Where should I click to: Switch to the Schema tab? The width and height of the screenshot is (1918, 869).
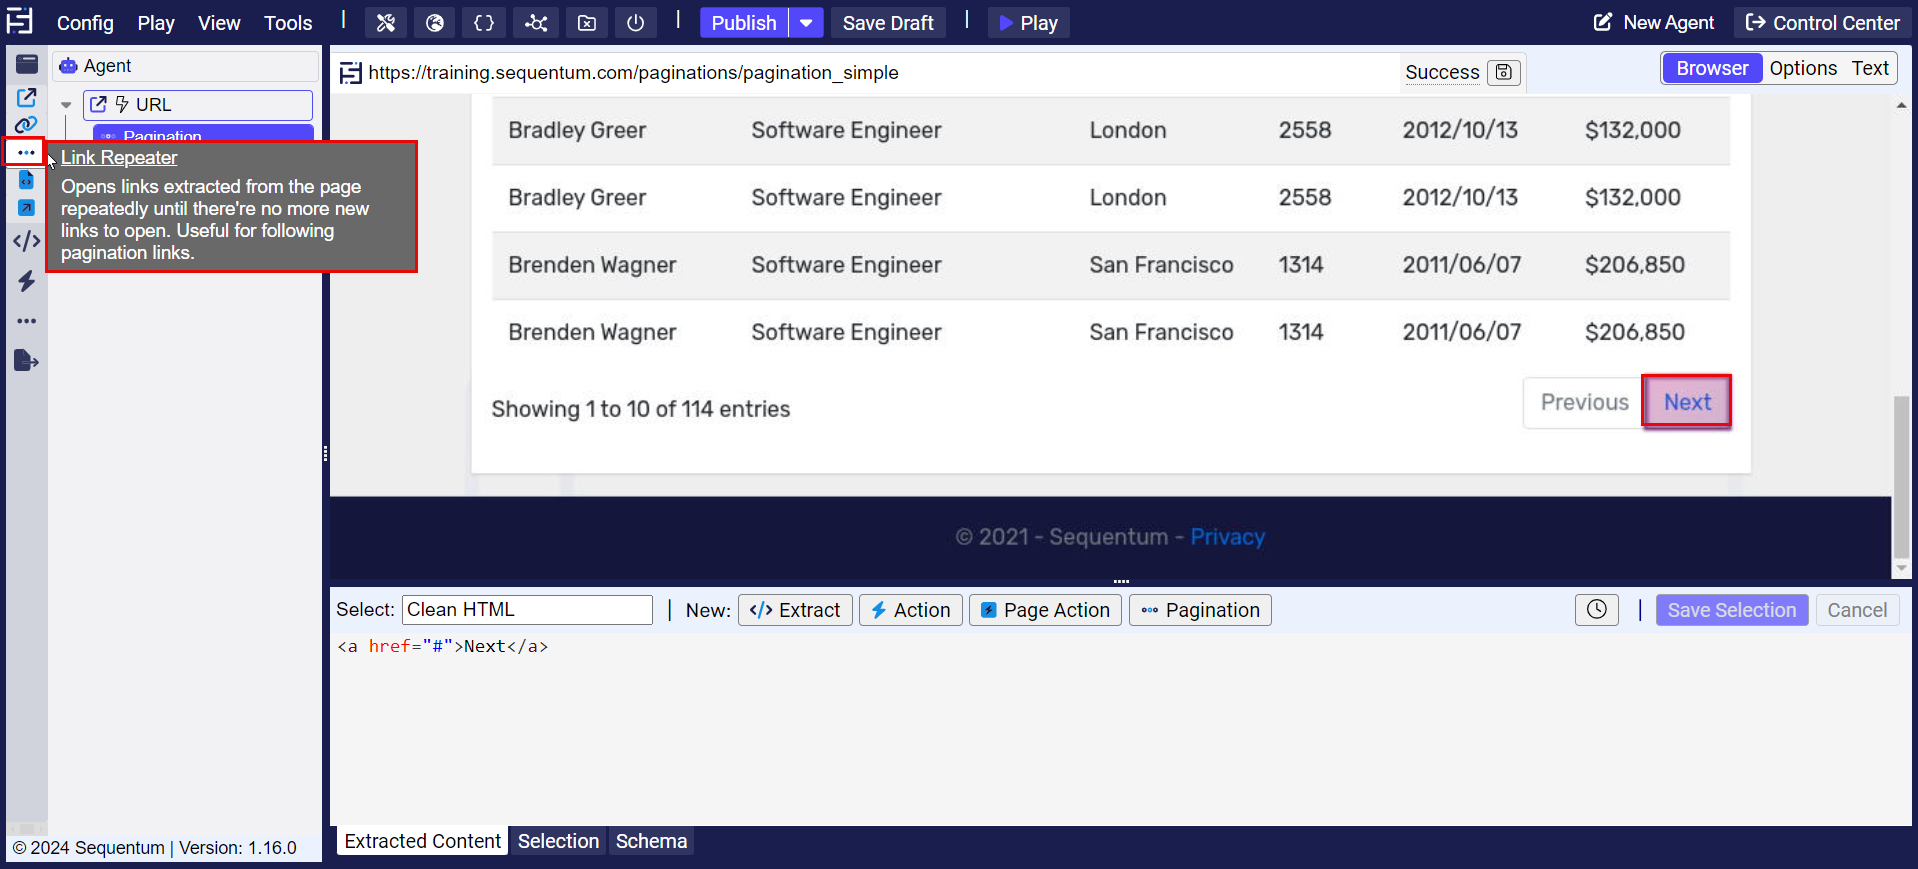point(651,841)
